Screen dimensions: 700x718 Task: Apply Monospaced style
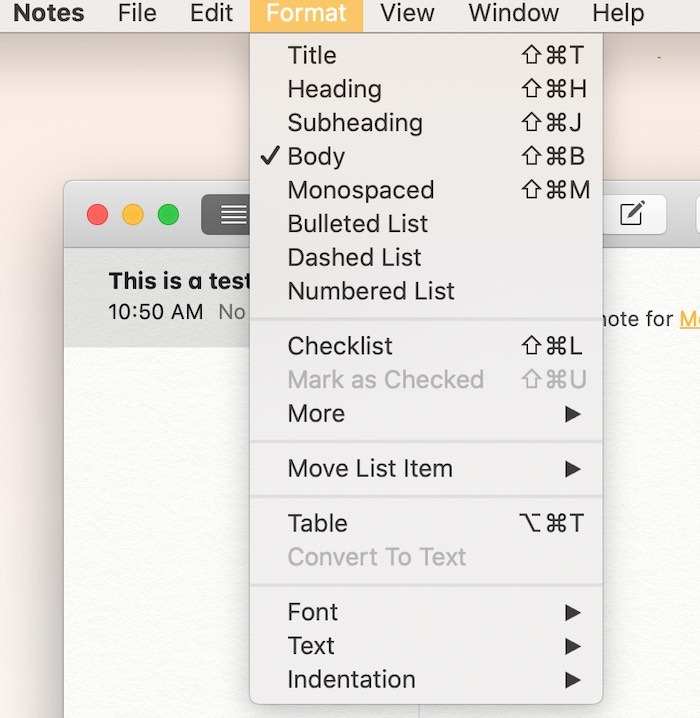[426, 190]
